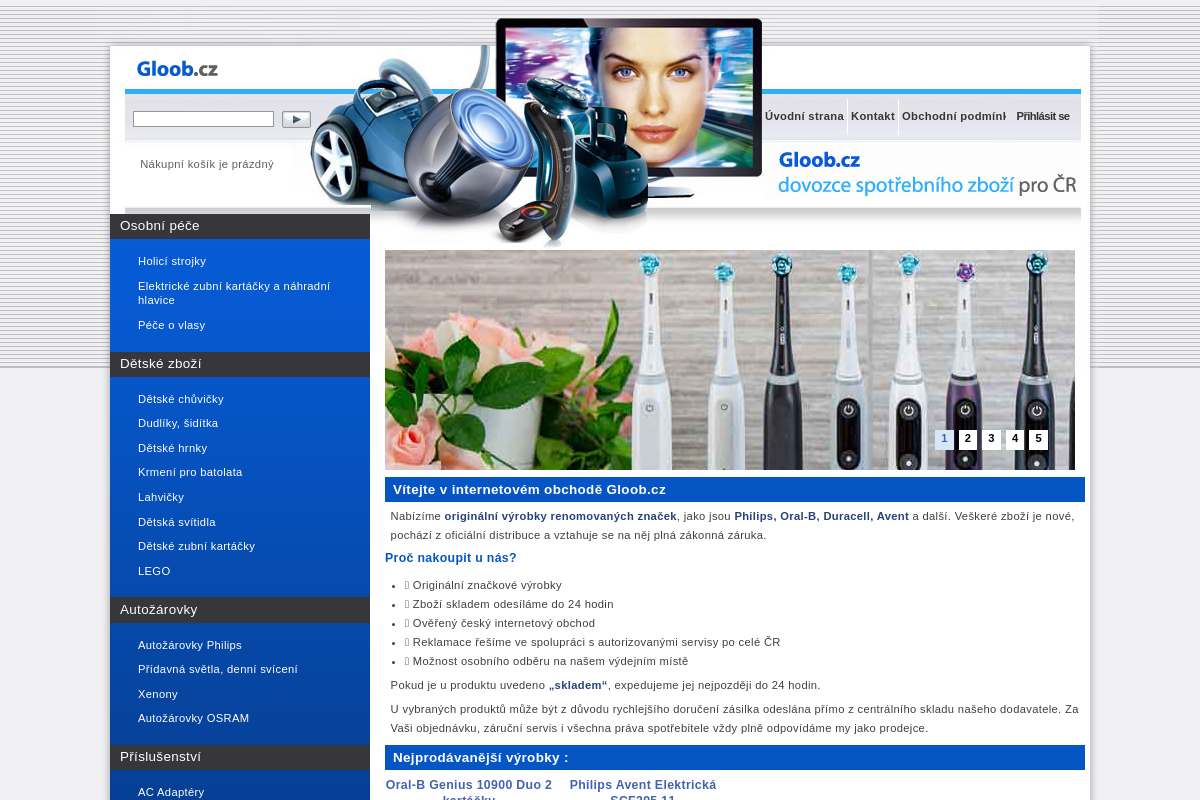Select slide 2 in the banner slideshow
Viewport: 1200px width, 800px height.
pos(968,439)
